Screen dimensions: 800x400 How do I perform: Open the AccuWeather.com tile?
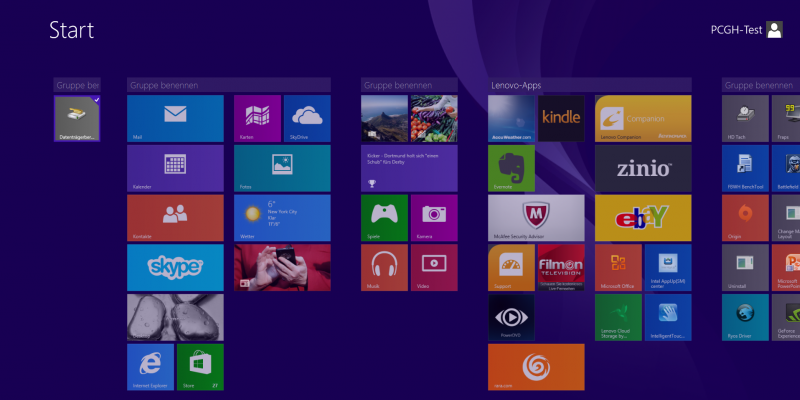coord(511,118)
